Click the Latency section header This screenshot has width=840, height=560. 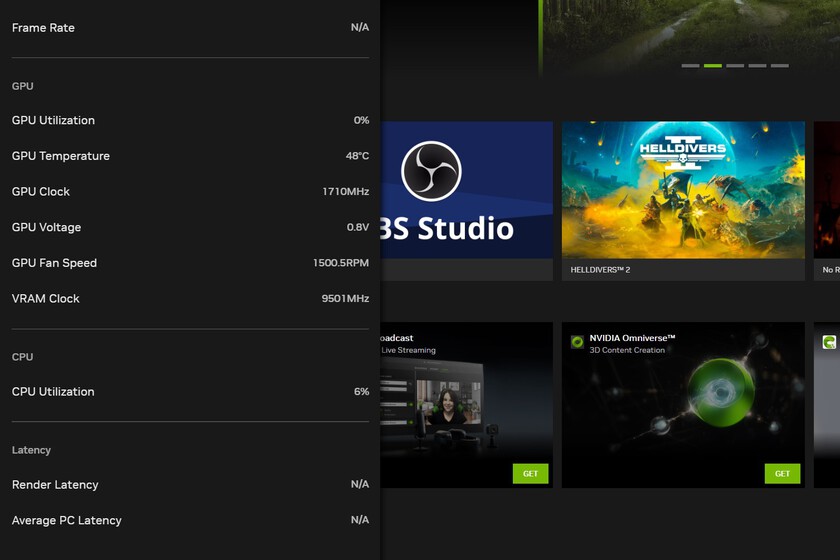tap(31, 450)
